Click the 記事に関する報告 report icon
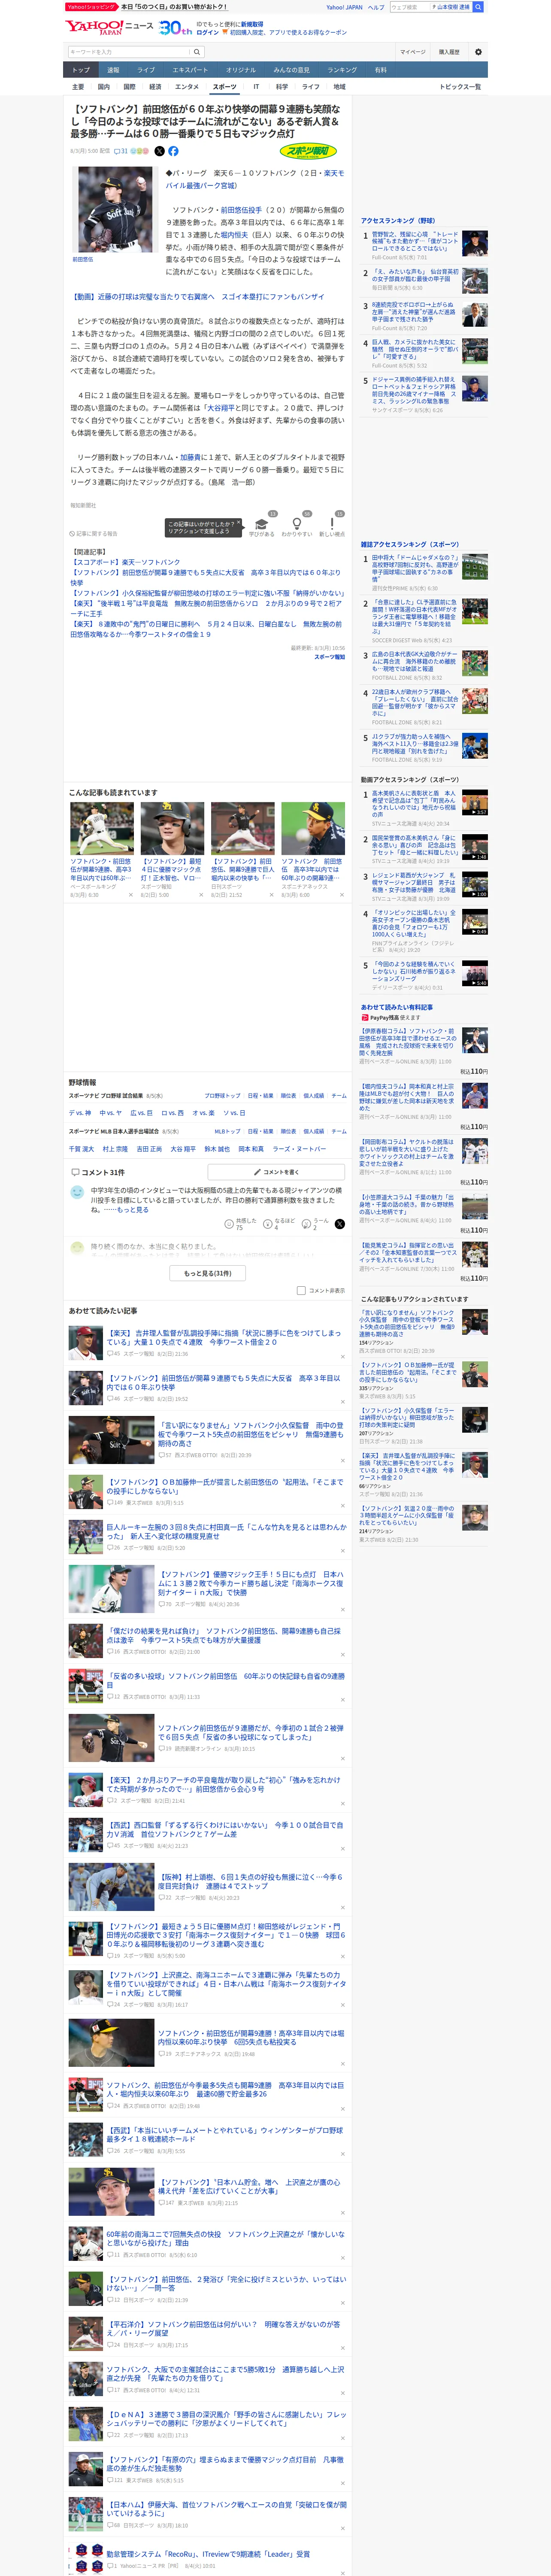Image resolution: width=551 pixels, height=2576 pixels. coord(93,534)
